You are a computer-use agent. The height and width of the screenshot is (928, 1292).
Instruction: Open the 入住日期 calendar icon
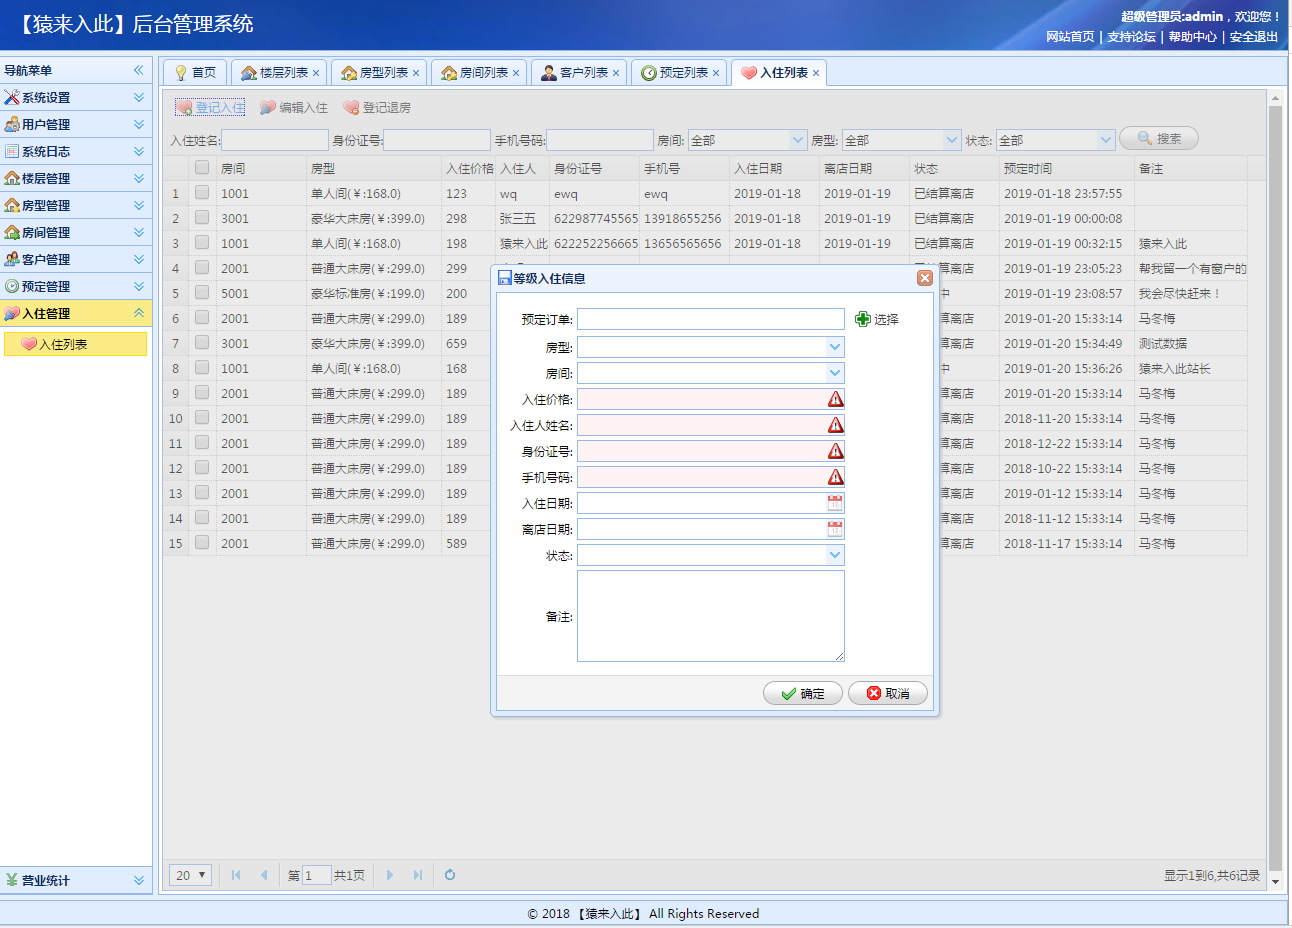(835, 503)
